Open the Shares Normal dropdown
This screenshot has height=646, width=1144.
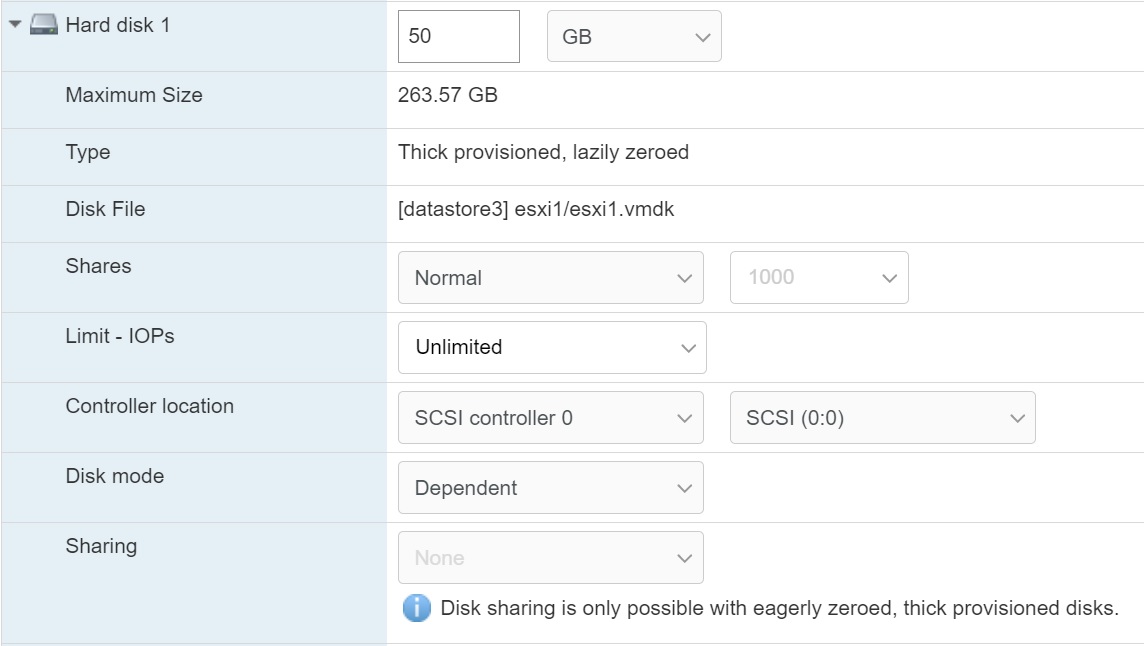pos(550,278)
